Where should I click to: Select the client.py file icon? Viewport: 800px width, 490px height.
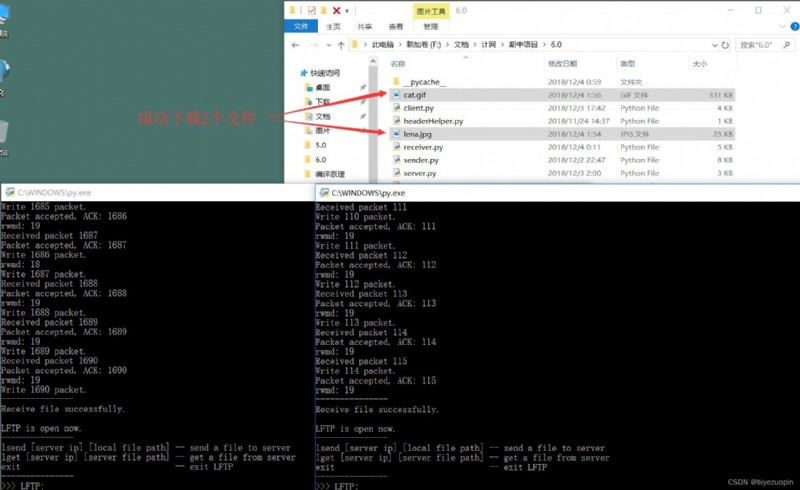397,108
